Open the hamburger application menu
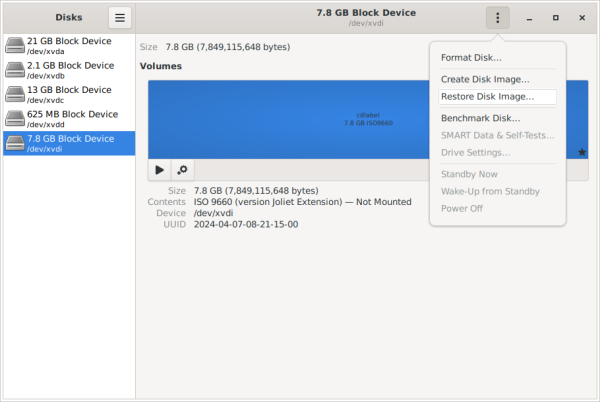The image size is (600, 402). tap(120, 17)
